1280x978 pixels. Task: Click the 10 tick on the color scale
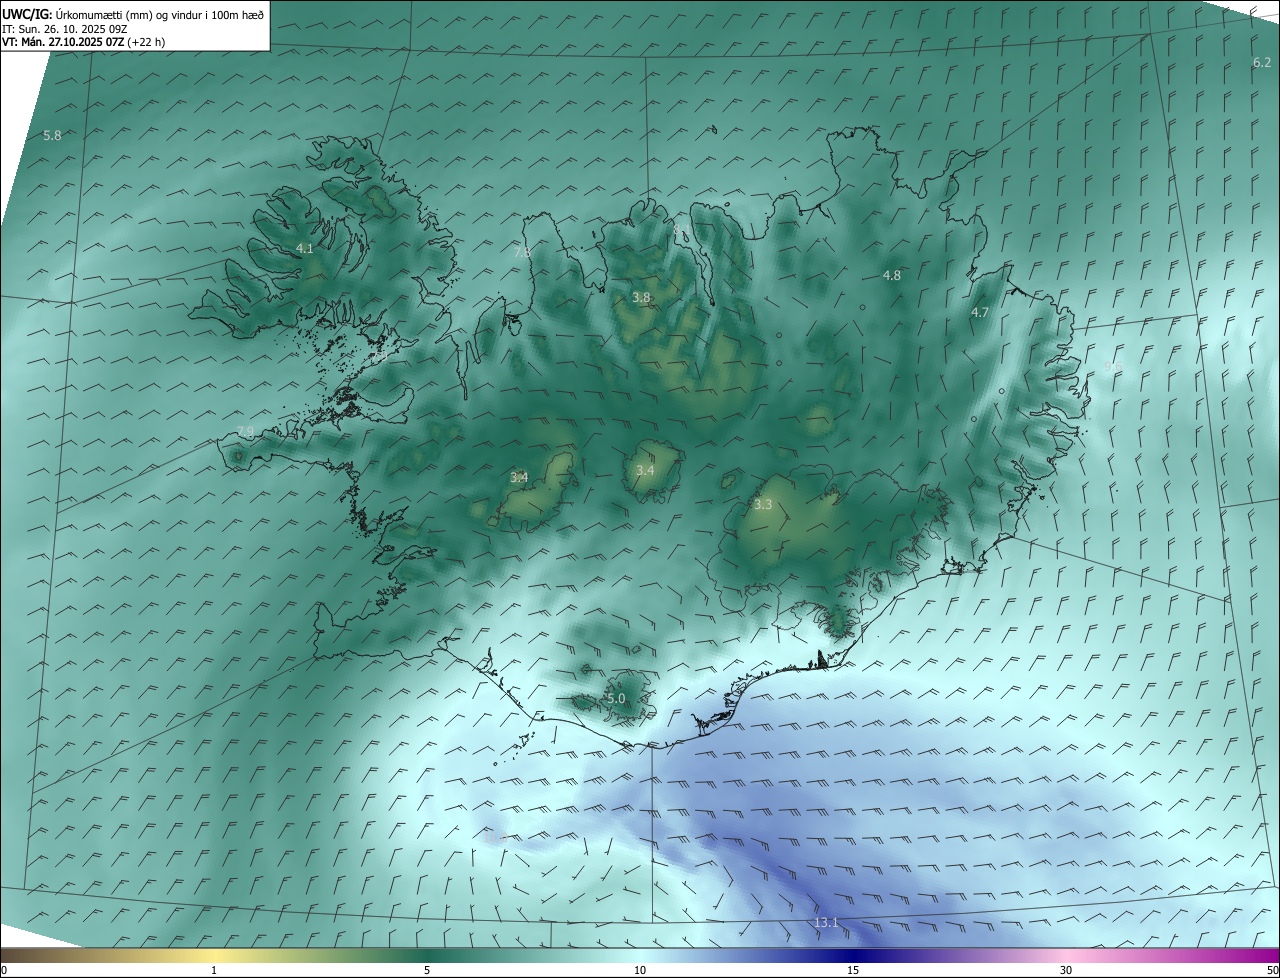coord(640,970)
